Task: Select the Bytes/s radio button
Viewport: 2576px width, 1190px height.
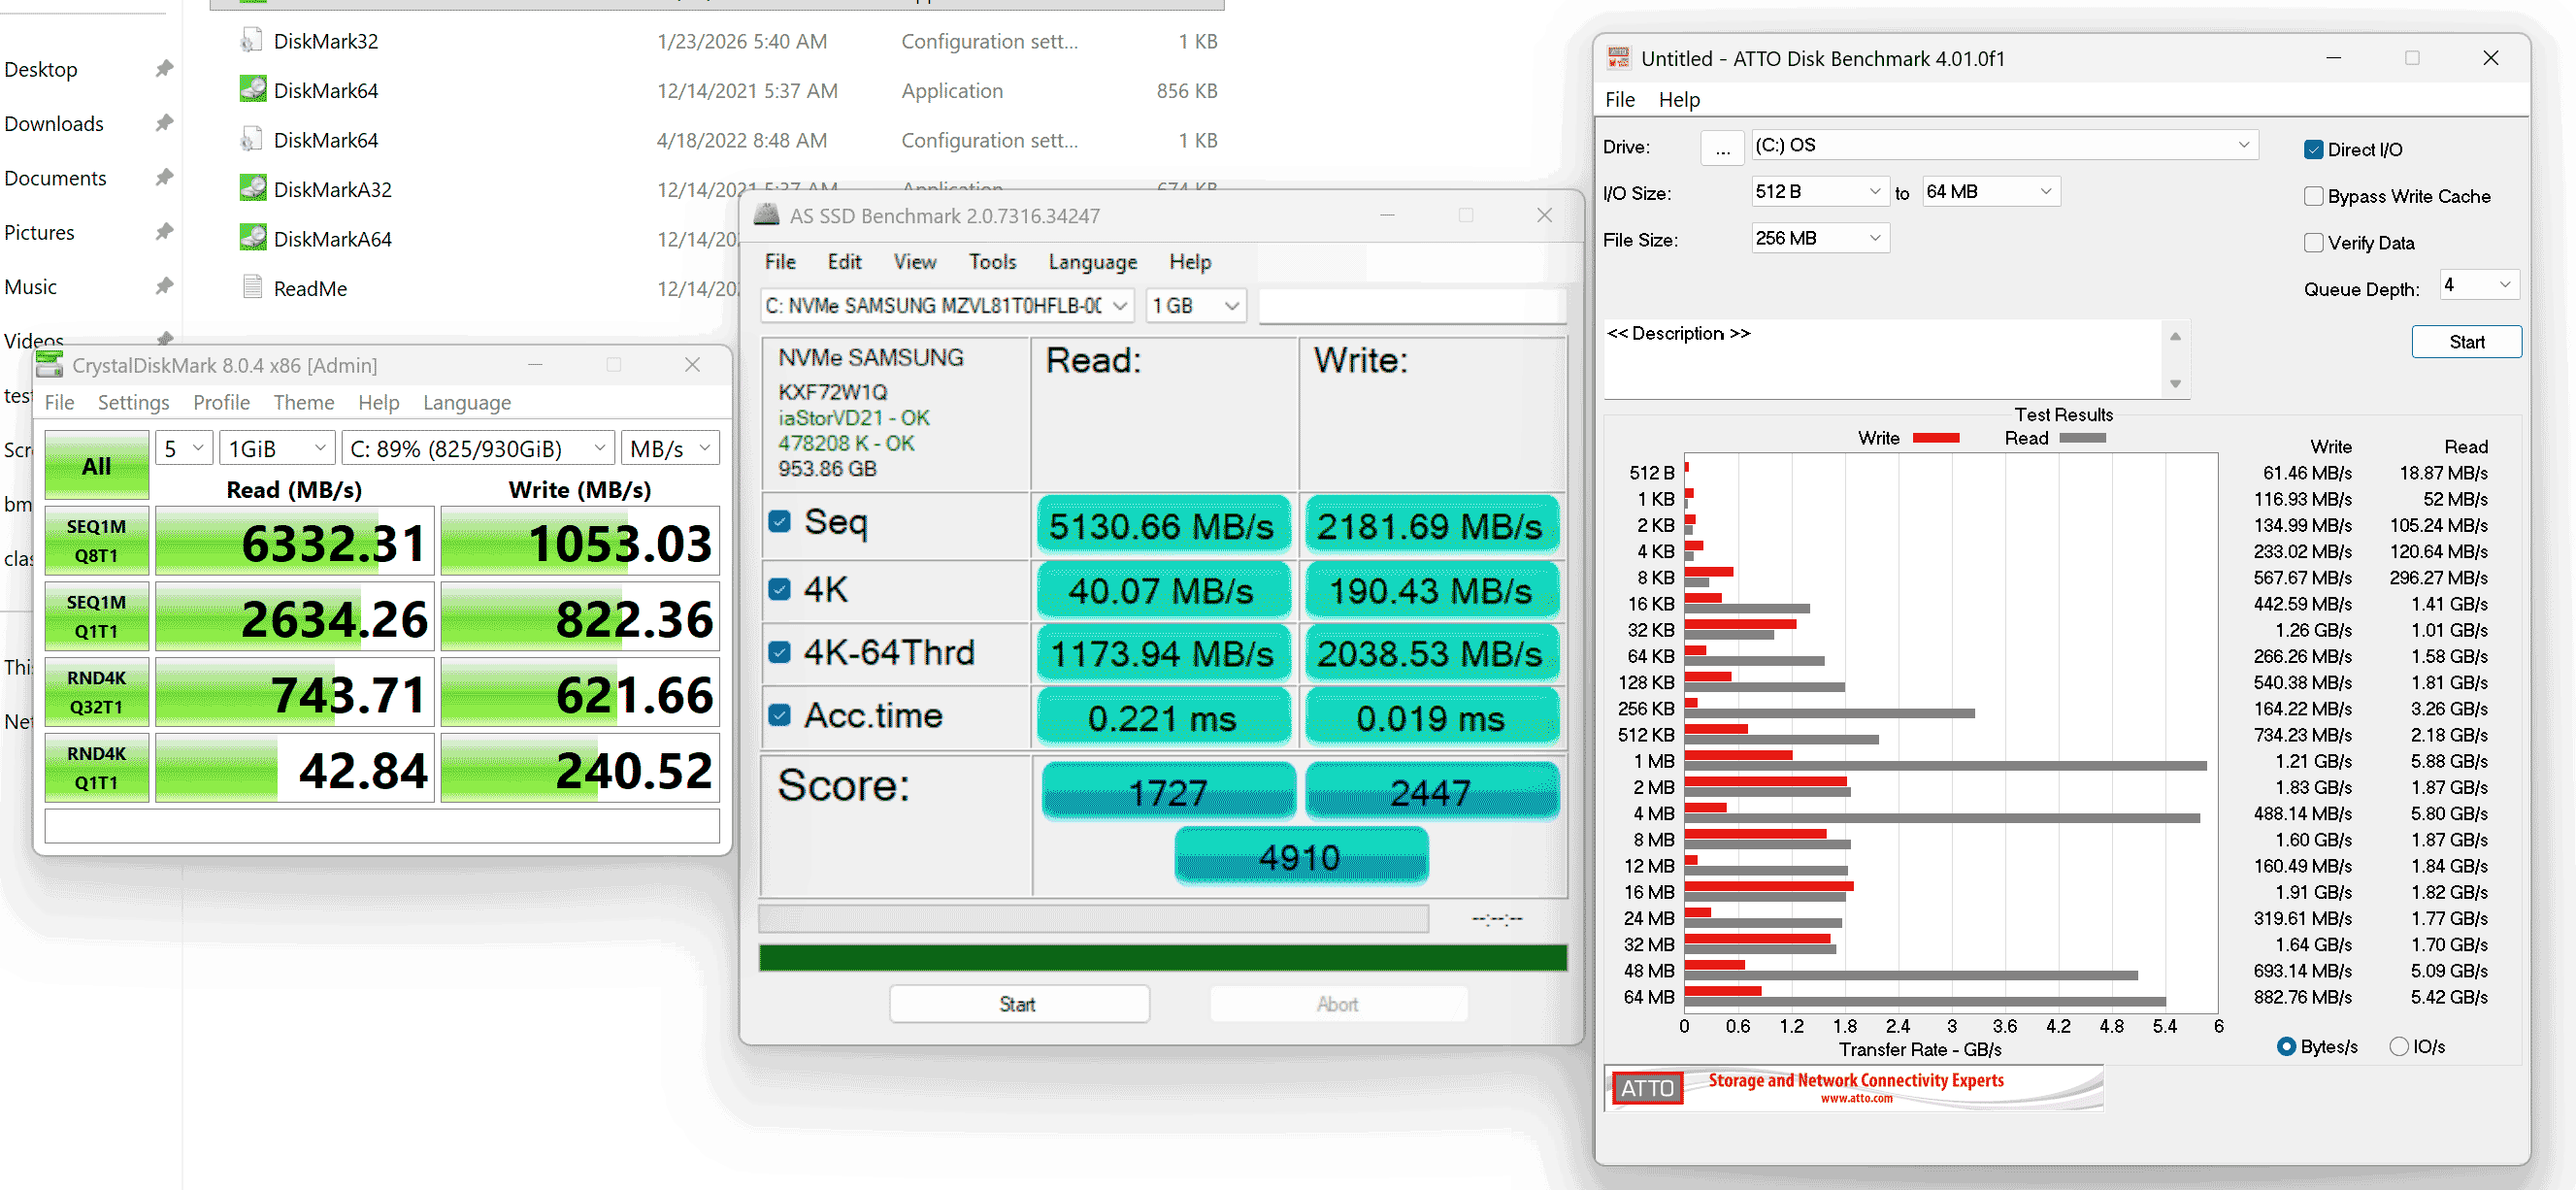Action: [2286, 1046]
